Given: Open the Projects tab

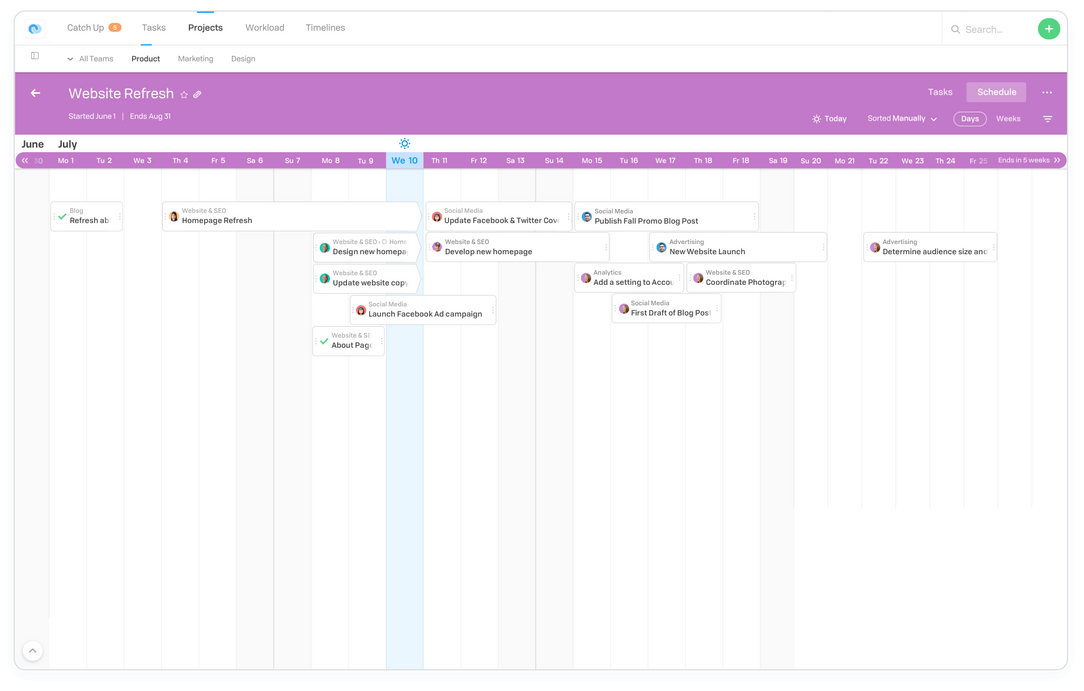Looking at the screenshot, I should [x=205, y=28].
